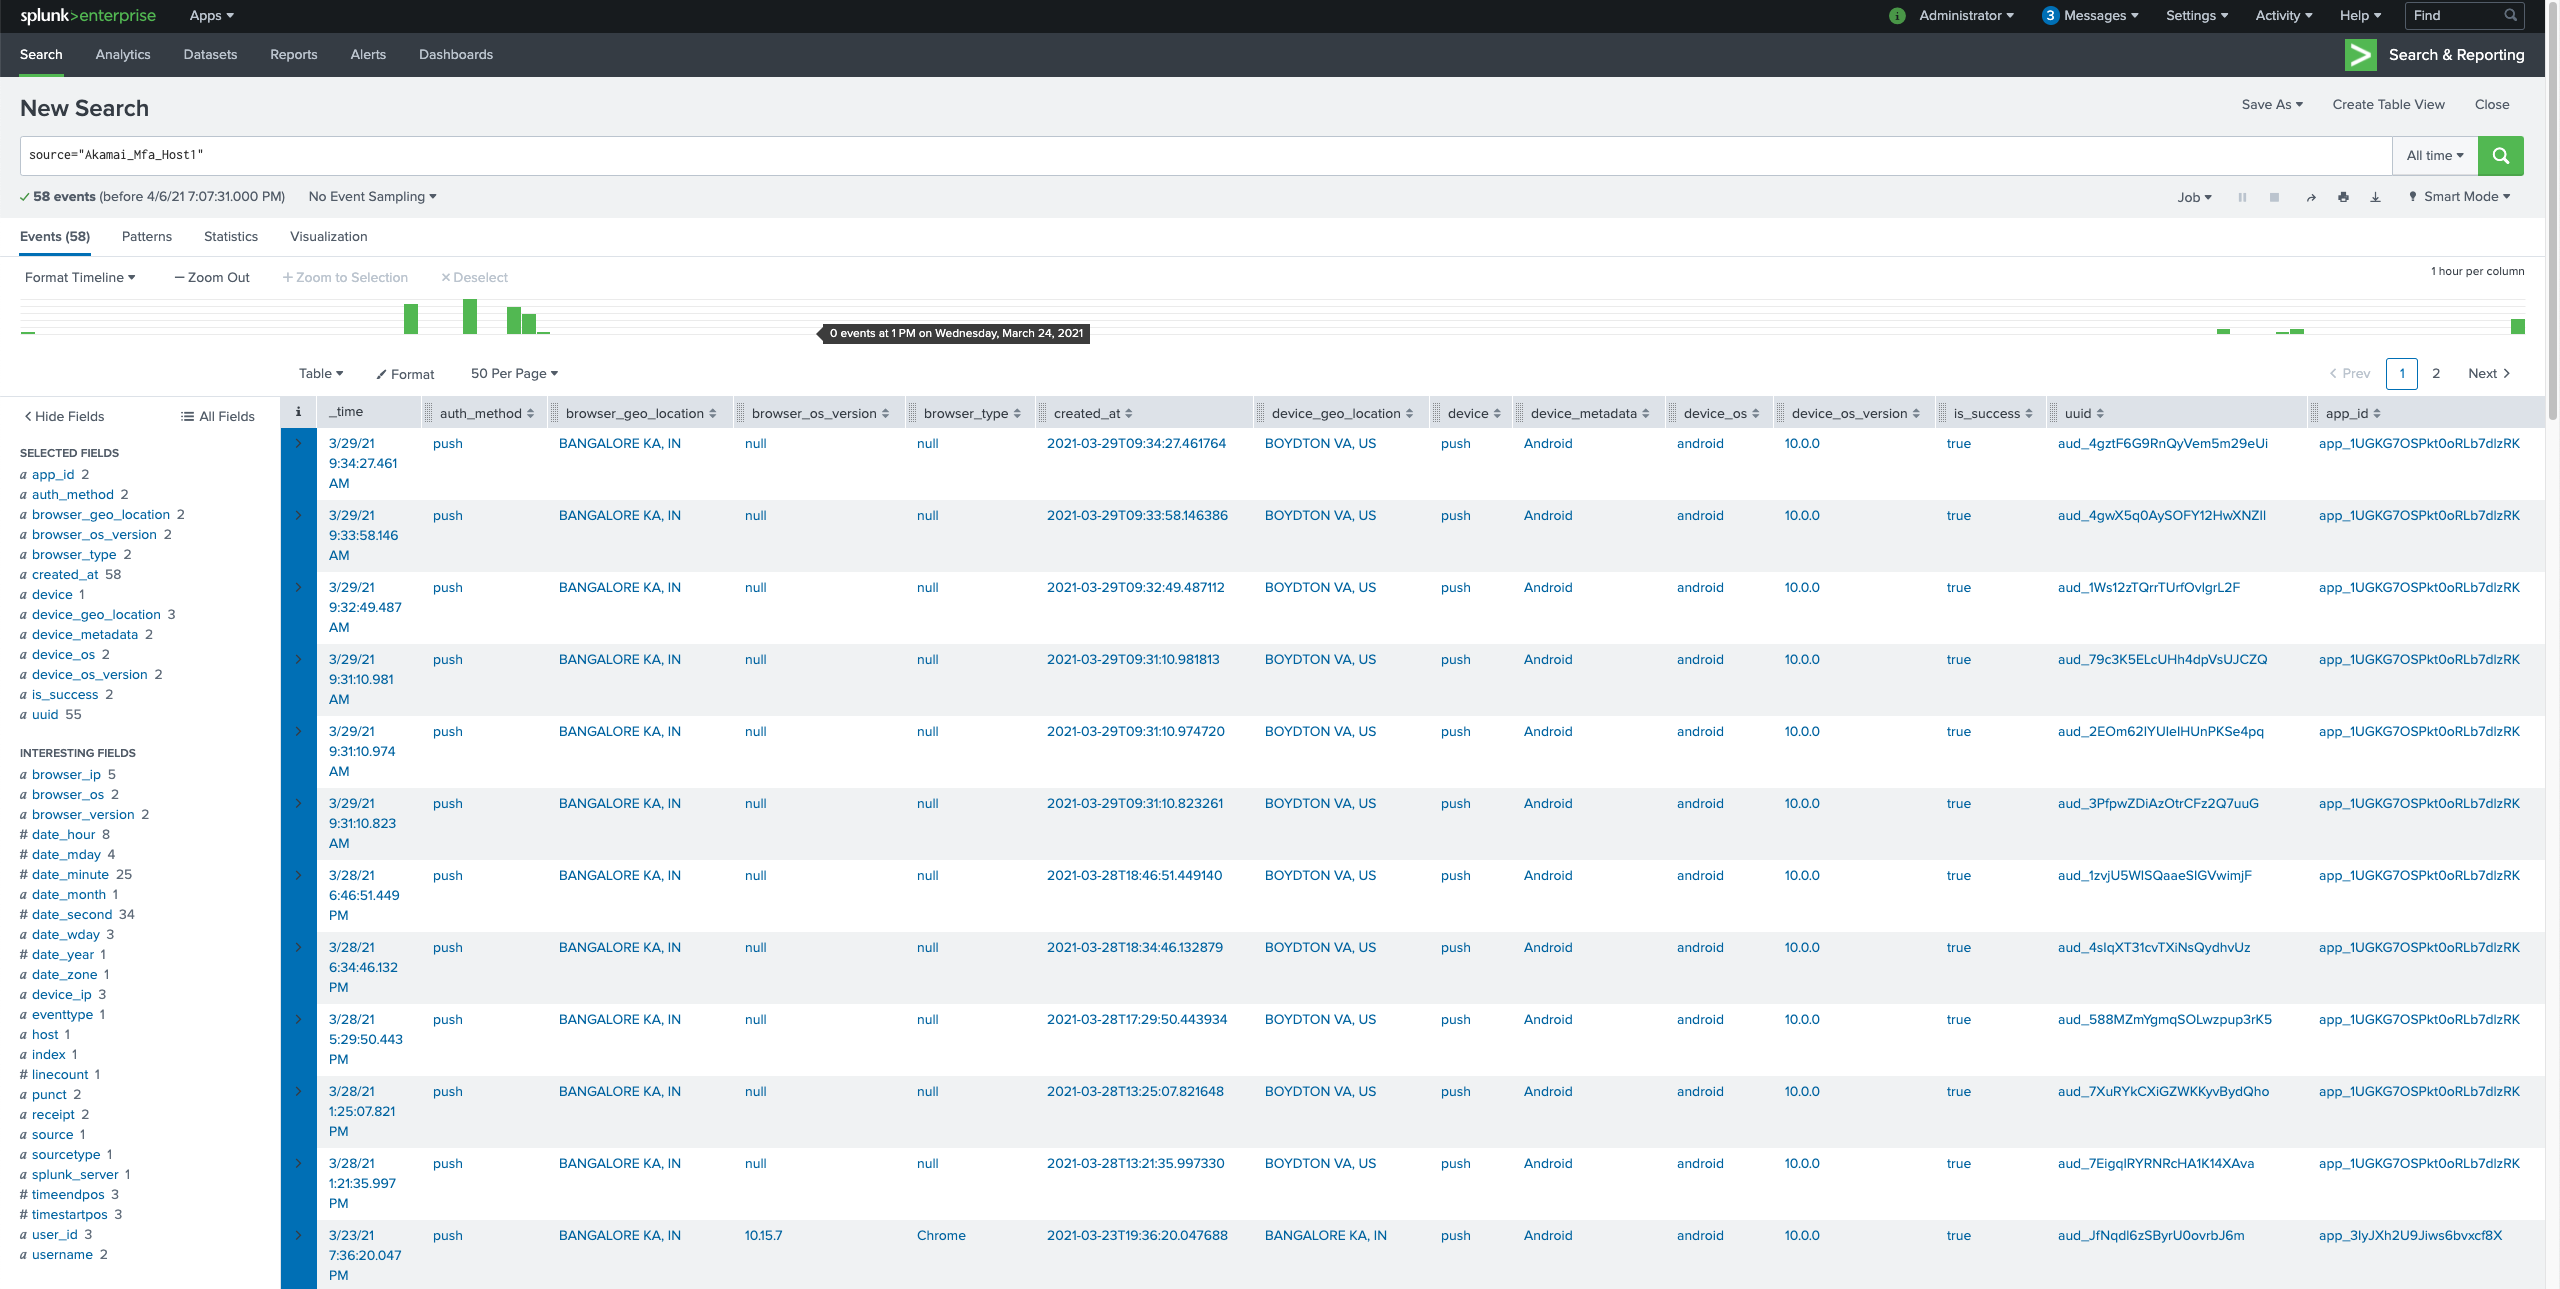Click the Splunk enterprise logo
2560x1289 pixels.
pos(88,15)
